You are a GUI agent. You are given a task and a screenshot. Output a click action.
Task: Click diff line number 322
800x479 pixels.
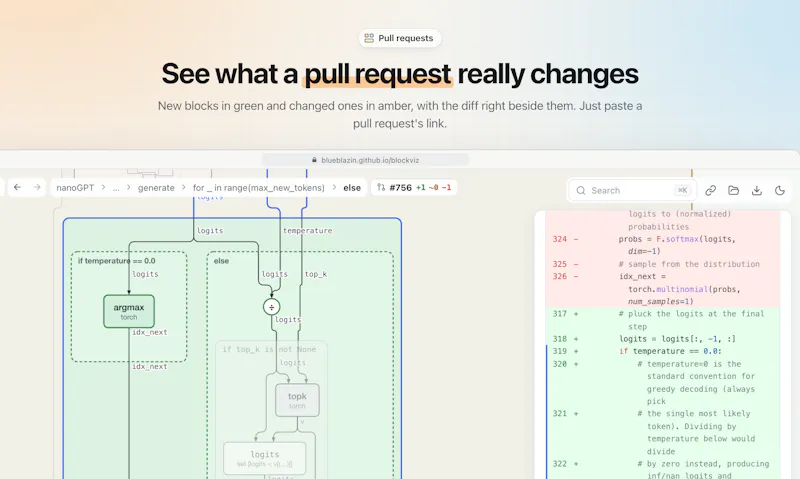[x=559, y=464]
